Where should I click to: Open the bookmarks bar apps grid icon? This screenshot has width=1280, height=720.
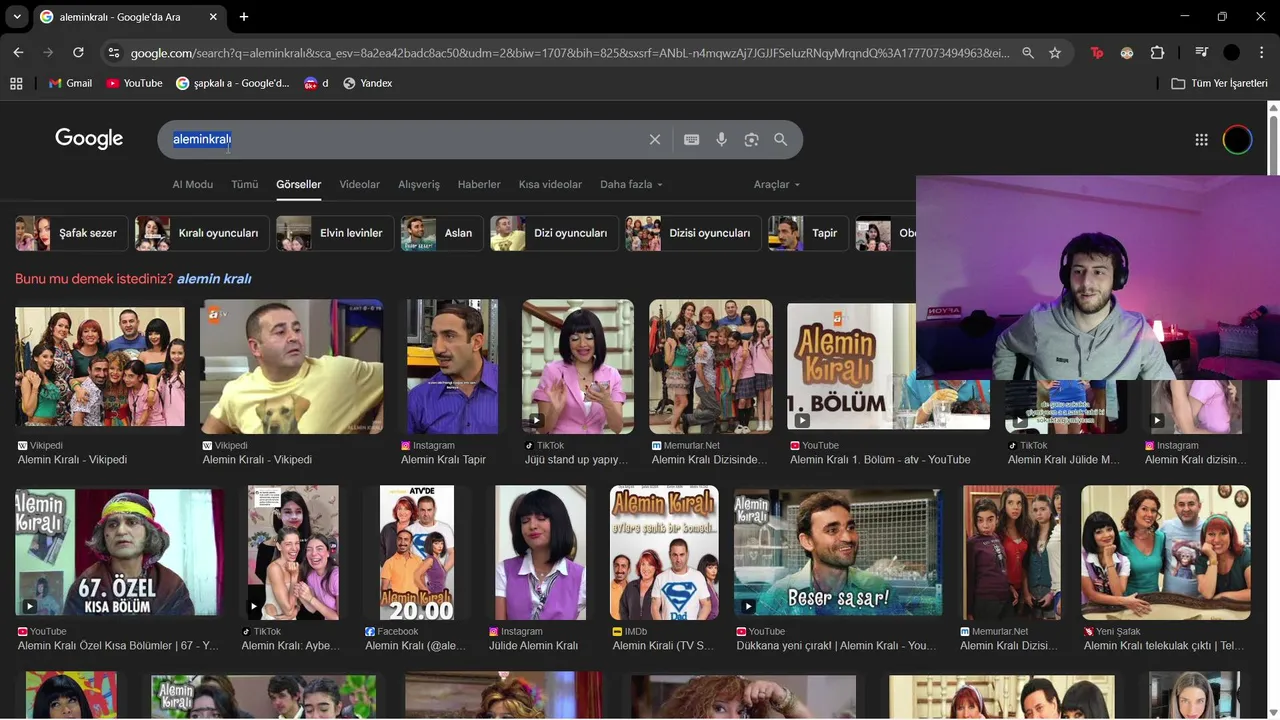[x=16, y=83]
